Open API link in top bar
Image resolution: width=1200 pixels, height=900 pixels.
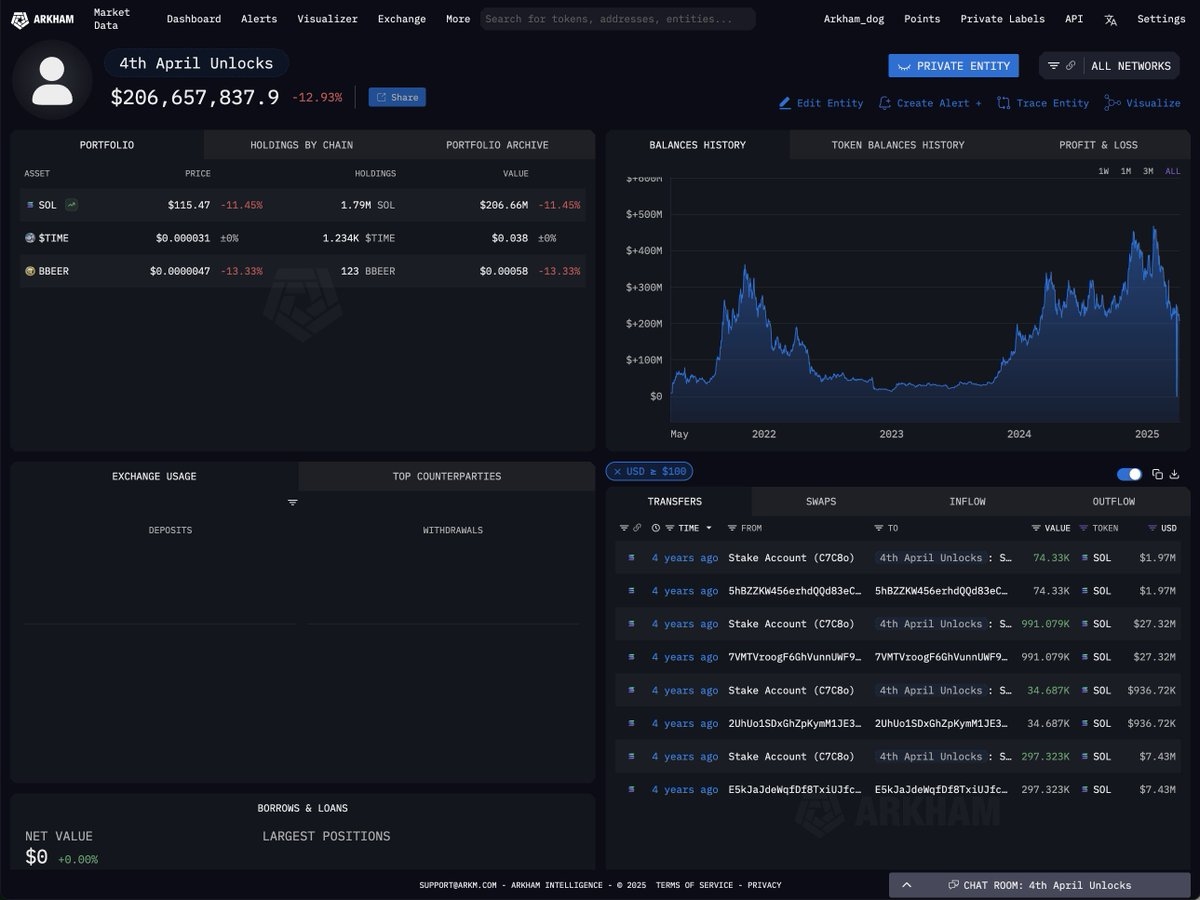[1074, 19]
